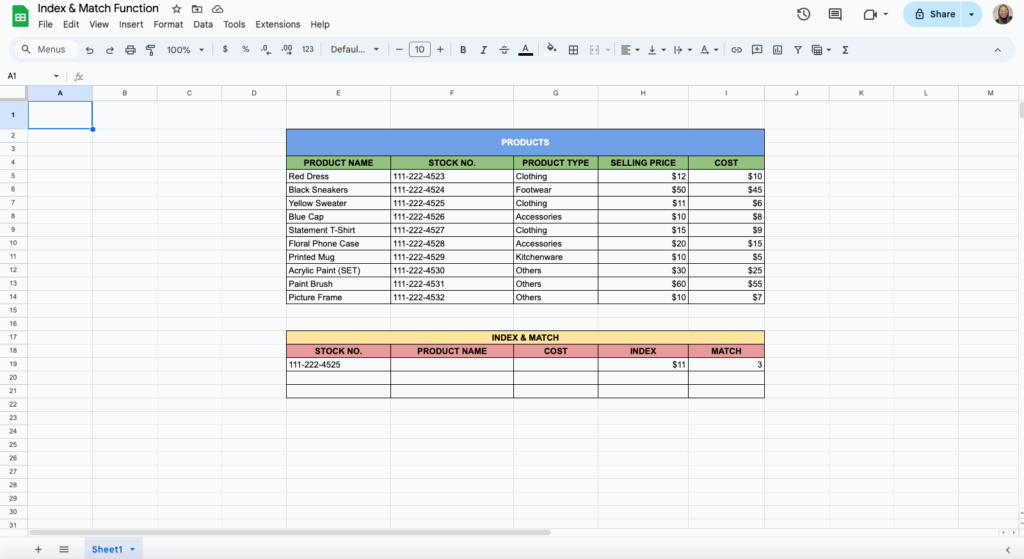
Task: Create a filter with funnel icon
Action: (x=798, y=50)
